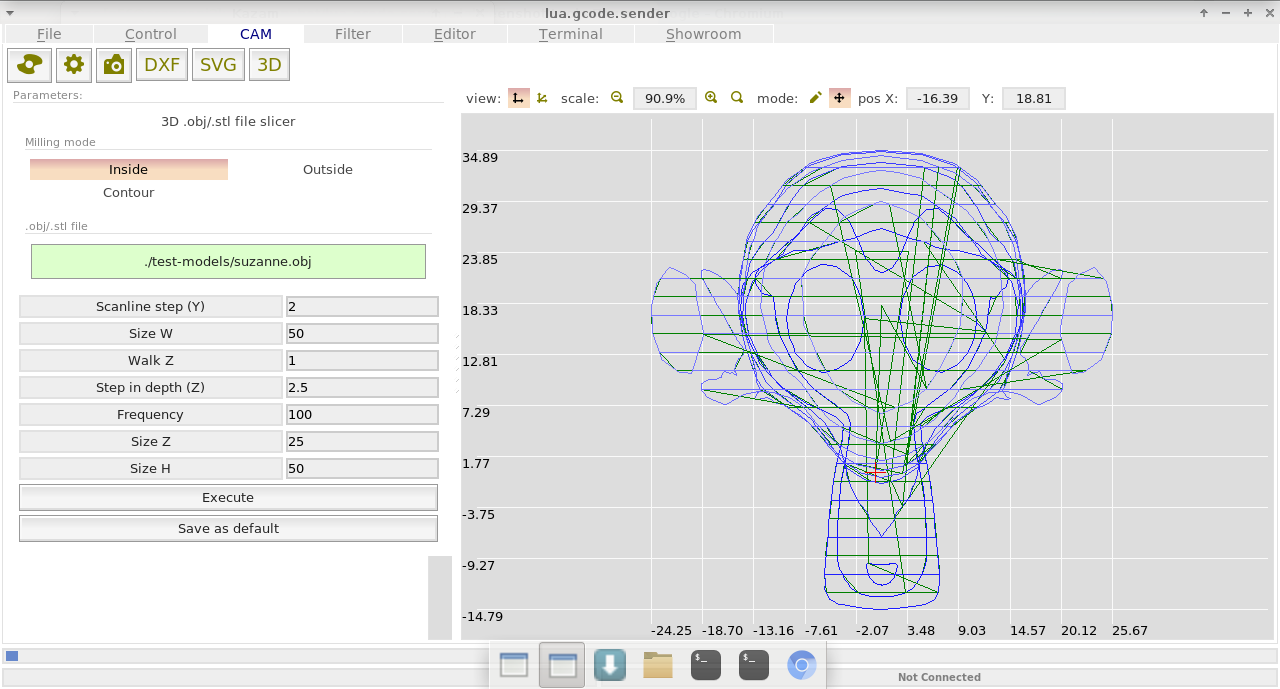
Task: Click Save as default button
Action: 228,529
